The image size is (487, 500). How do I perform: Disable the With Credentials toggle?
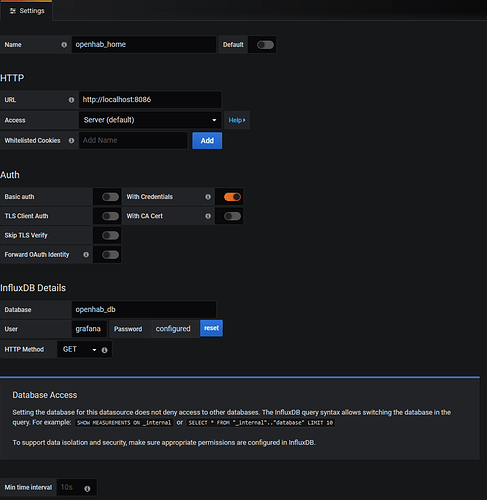click(x=232, y=197)
